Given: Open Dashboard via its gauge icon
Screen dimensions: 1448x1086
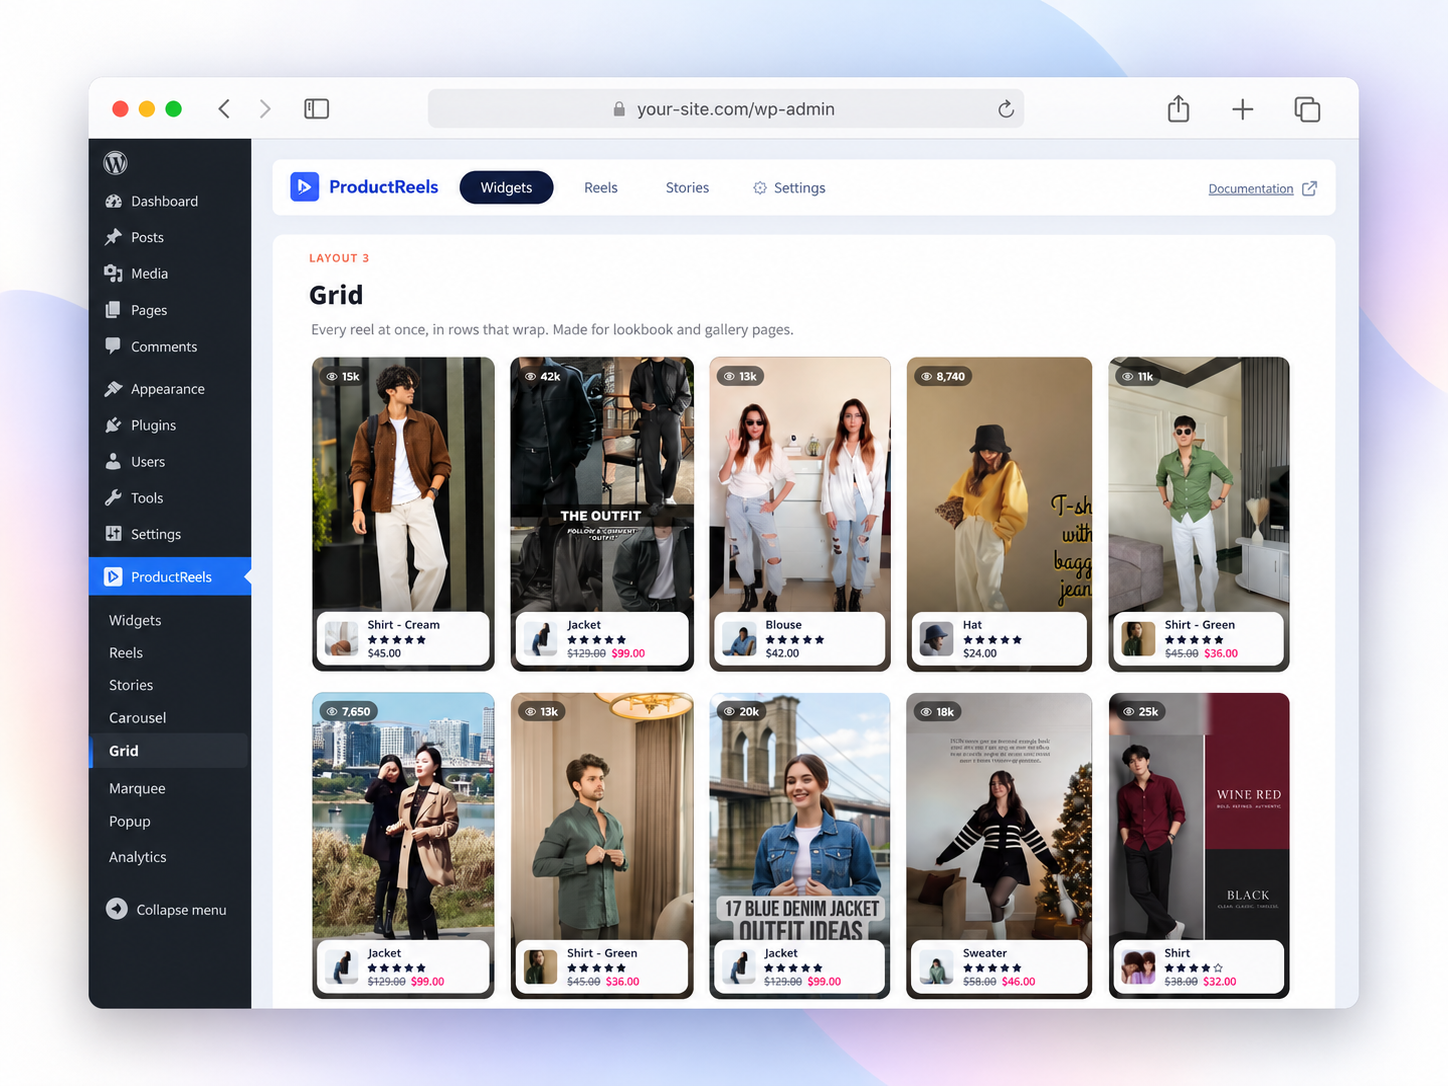Looking at the screenshot, I should pos(114,201).
